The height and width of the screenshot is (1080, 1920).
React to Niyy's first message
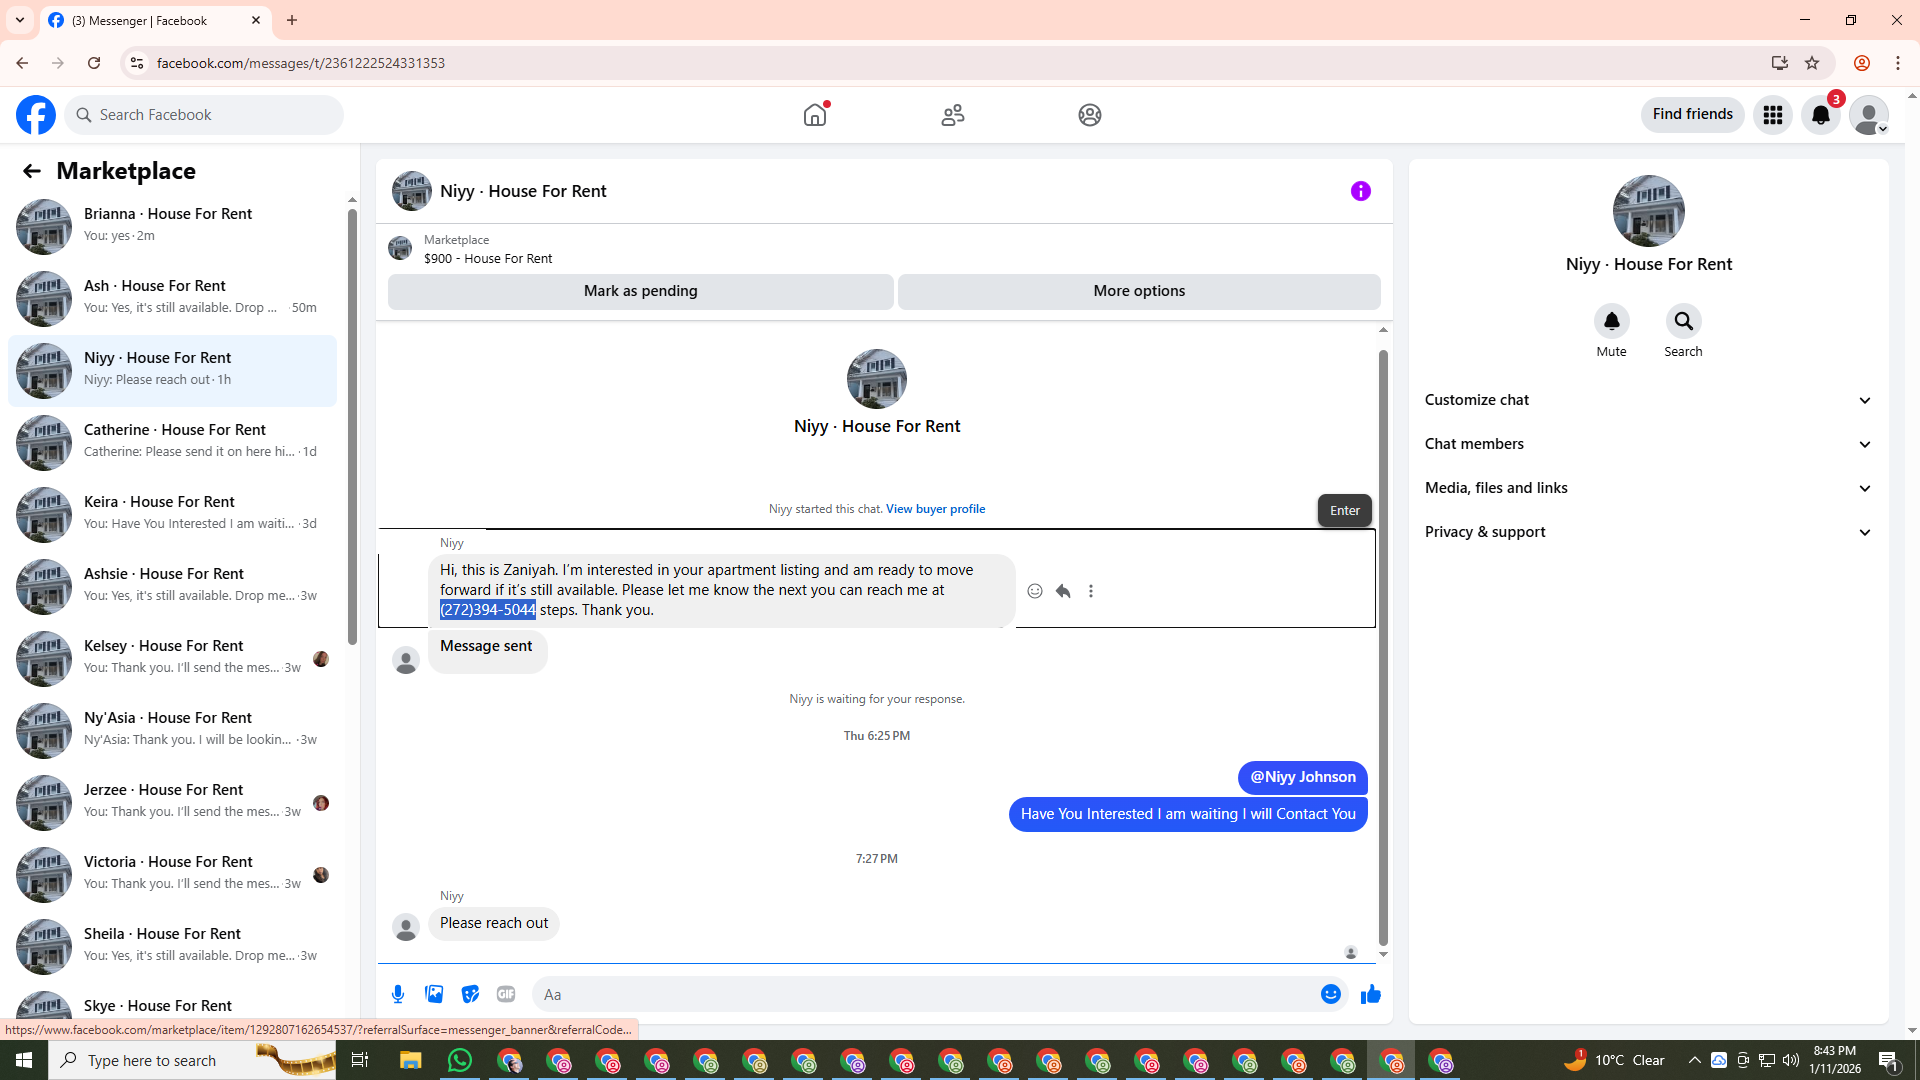click(x=1035, y=591)
